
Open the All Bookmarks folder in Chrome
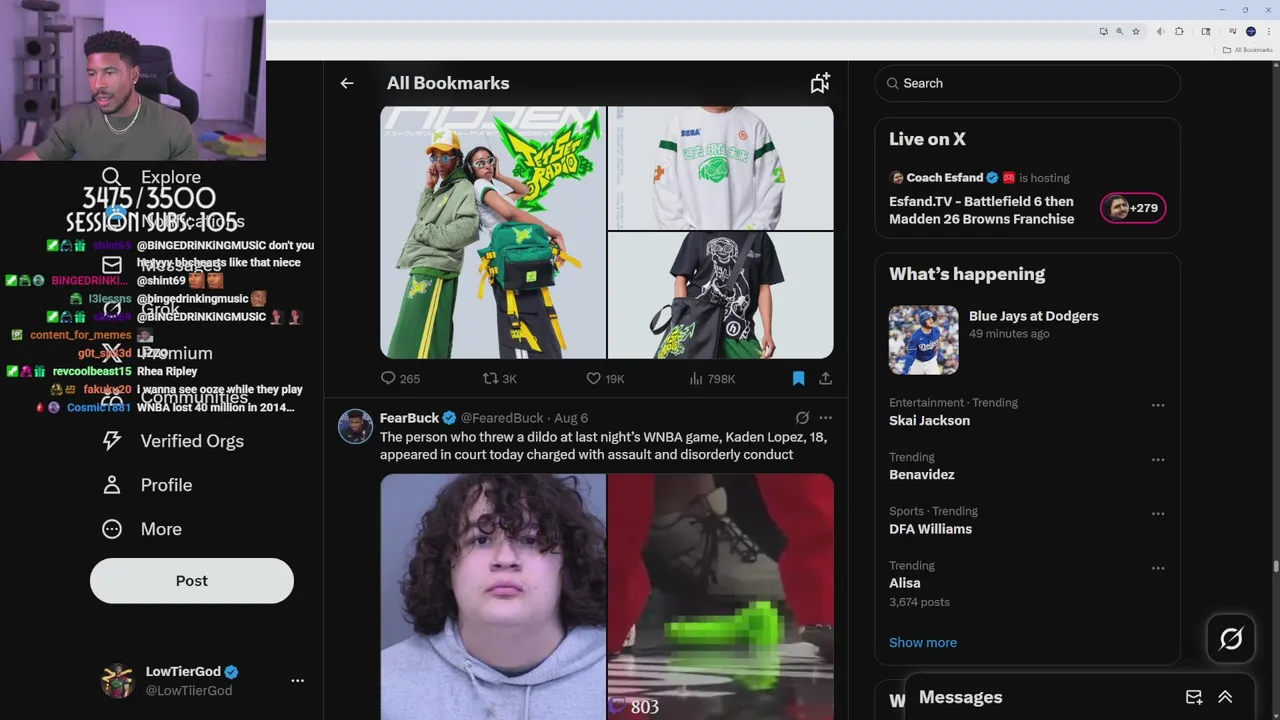click(x=1248, y=50)
